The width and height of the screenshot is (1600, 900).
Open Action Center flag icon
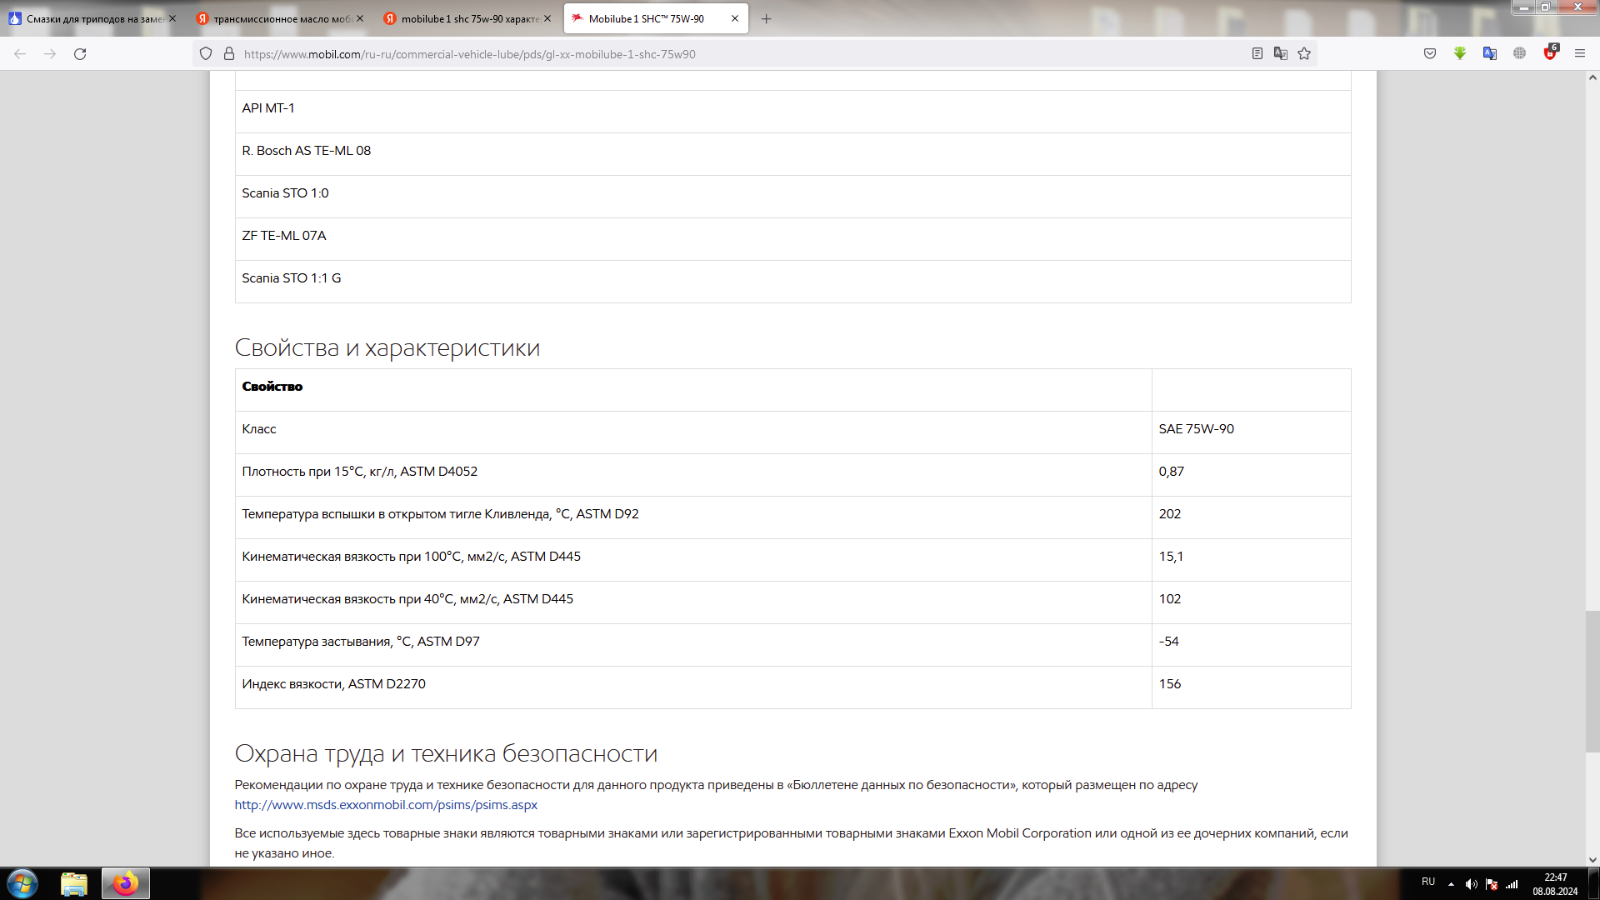[1492, 884]
